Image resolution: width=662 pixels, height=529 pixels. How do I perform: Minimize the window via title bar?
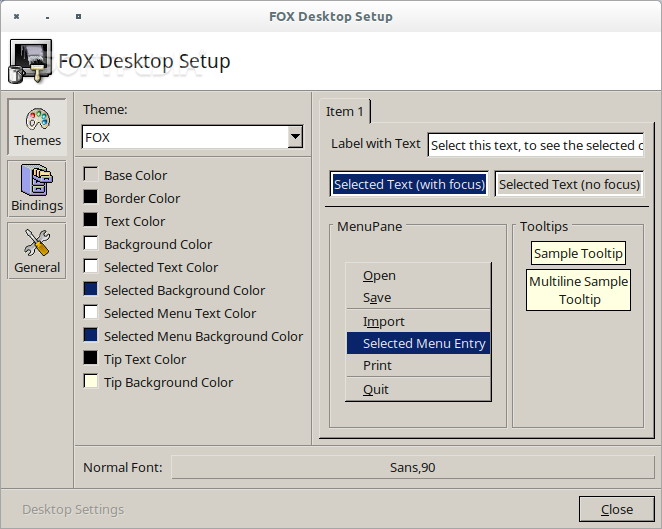pyautogui.click(x=47, y=17)
